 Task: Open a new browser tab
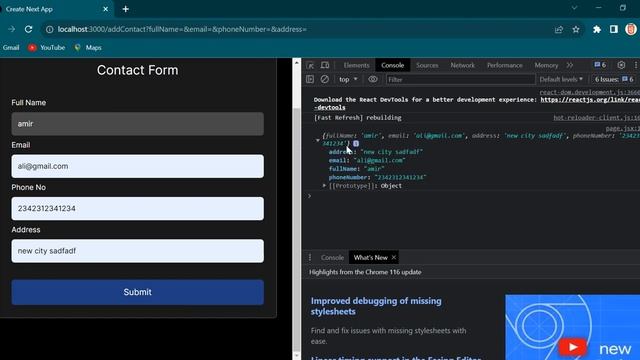(x=126, y=9)
